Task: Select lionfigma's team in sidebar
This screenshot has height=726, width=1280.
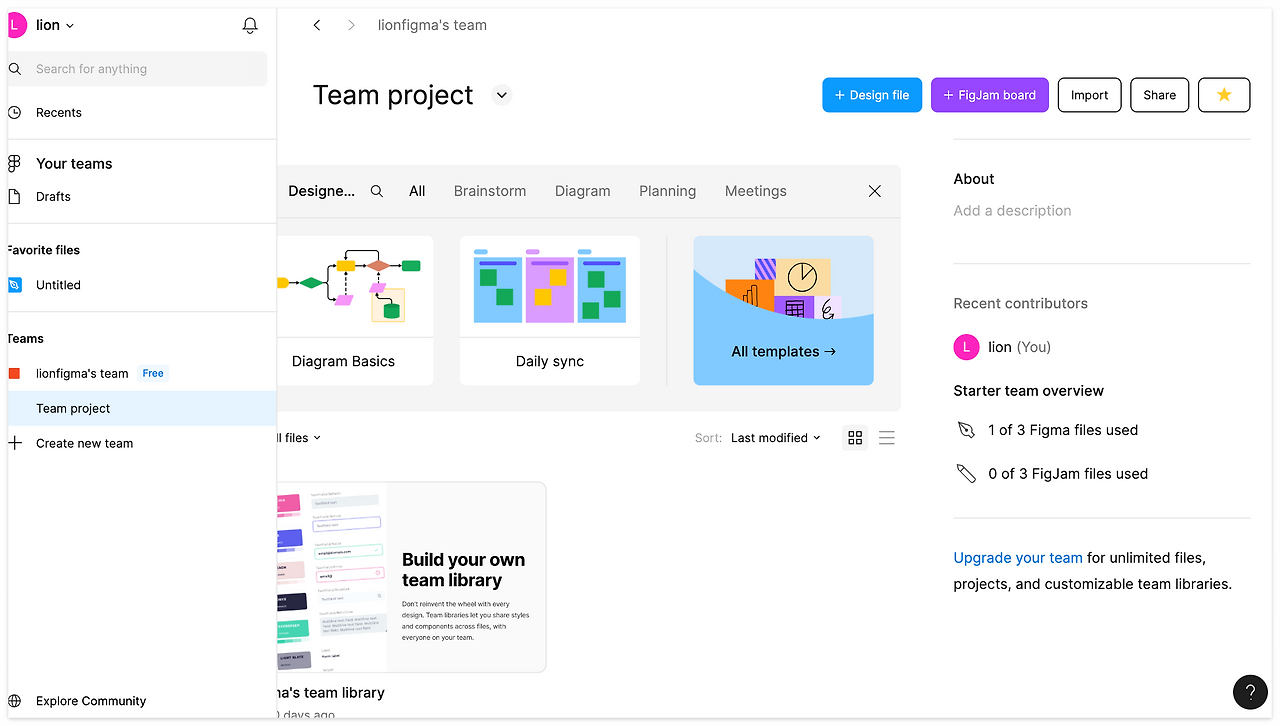Action: tap(82, 374)
